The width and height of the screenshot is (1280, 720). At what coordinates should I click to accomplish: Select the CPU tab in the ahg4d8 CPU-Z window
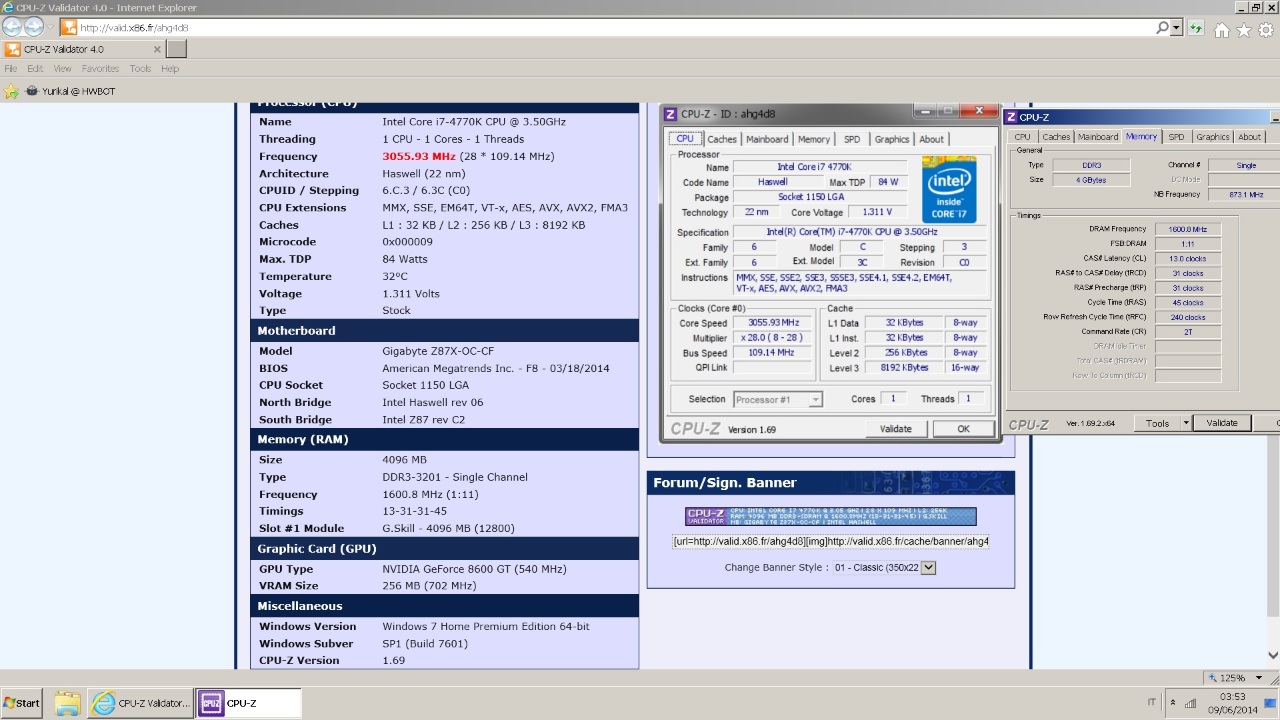point(685,139)
